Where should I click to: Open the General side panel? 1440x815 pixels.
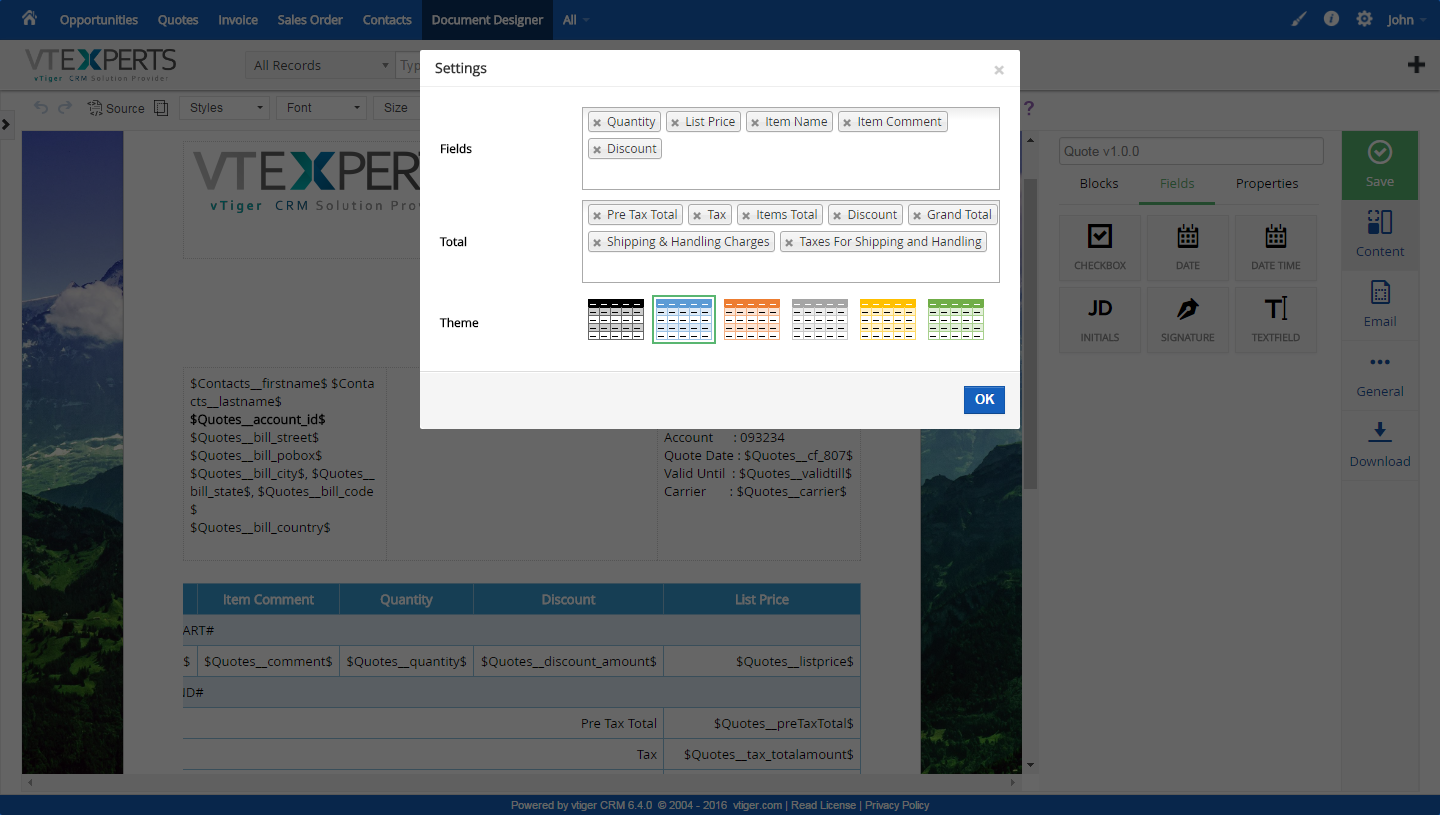(1380, 375)
